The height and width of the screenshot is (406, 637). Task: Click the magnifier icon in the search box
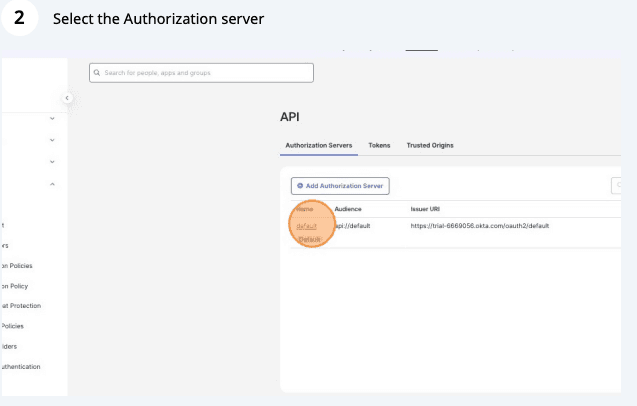[97, 73]
